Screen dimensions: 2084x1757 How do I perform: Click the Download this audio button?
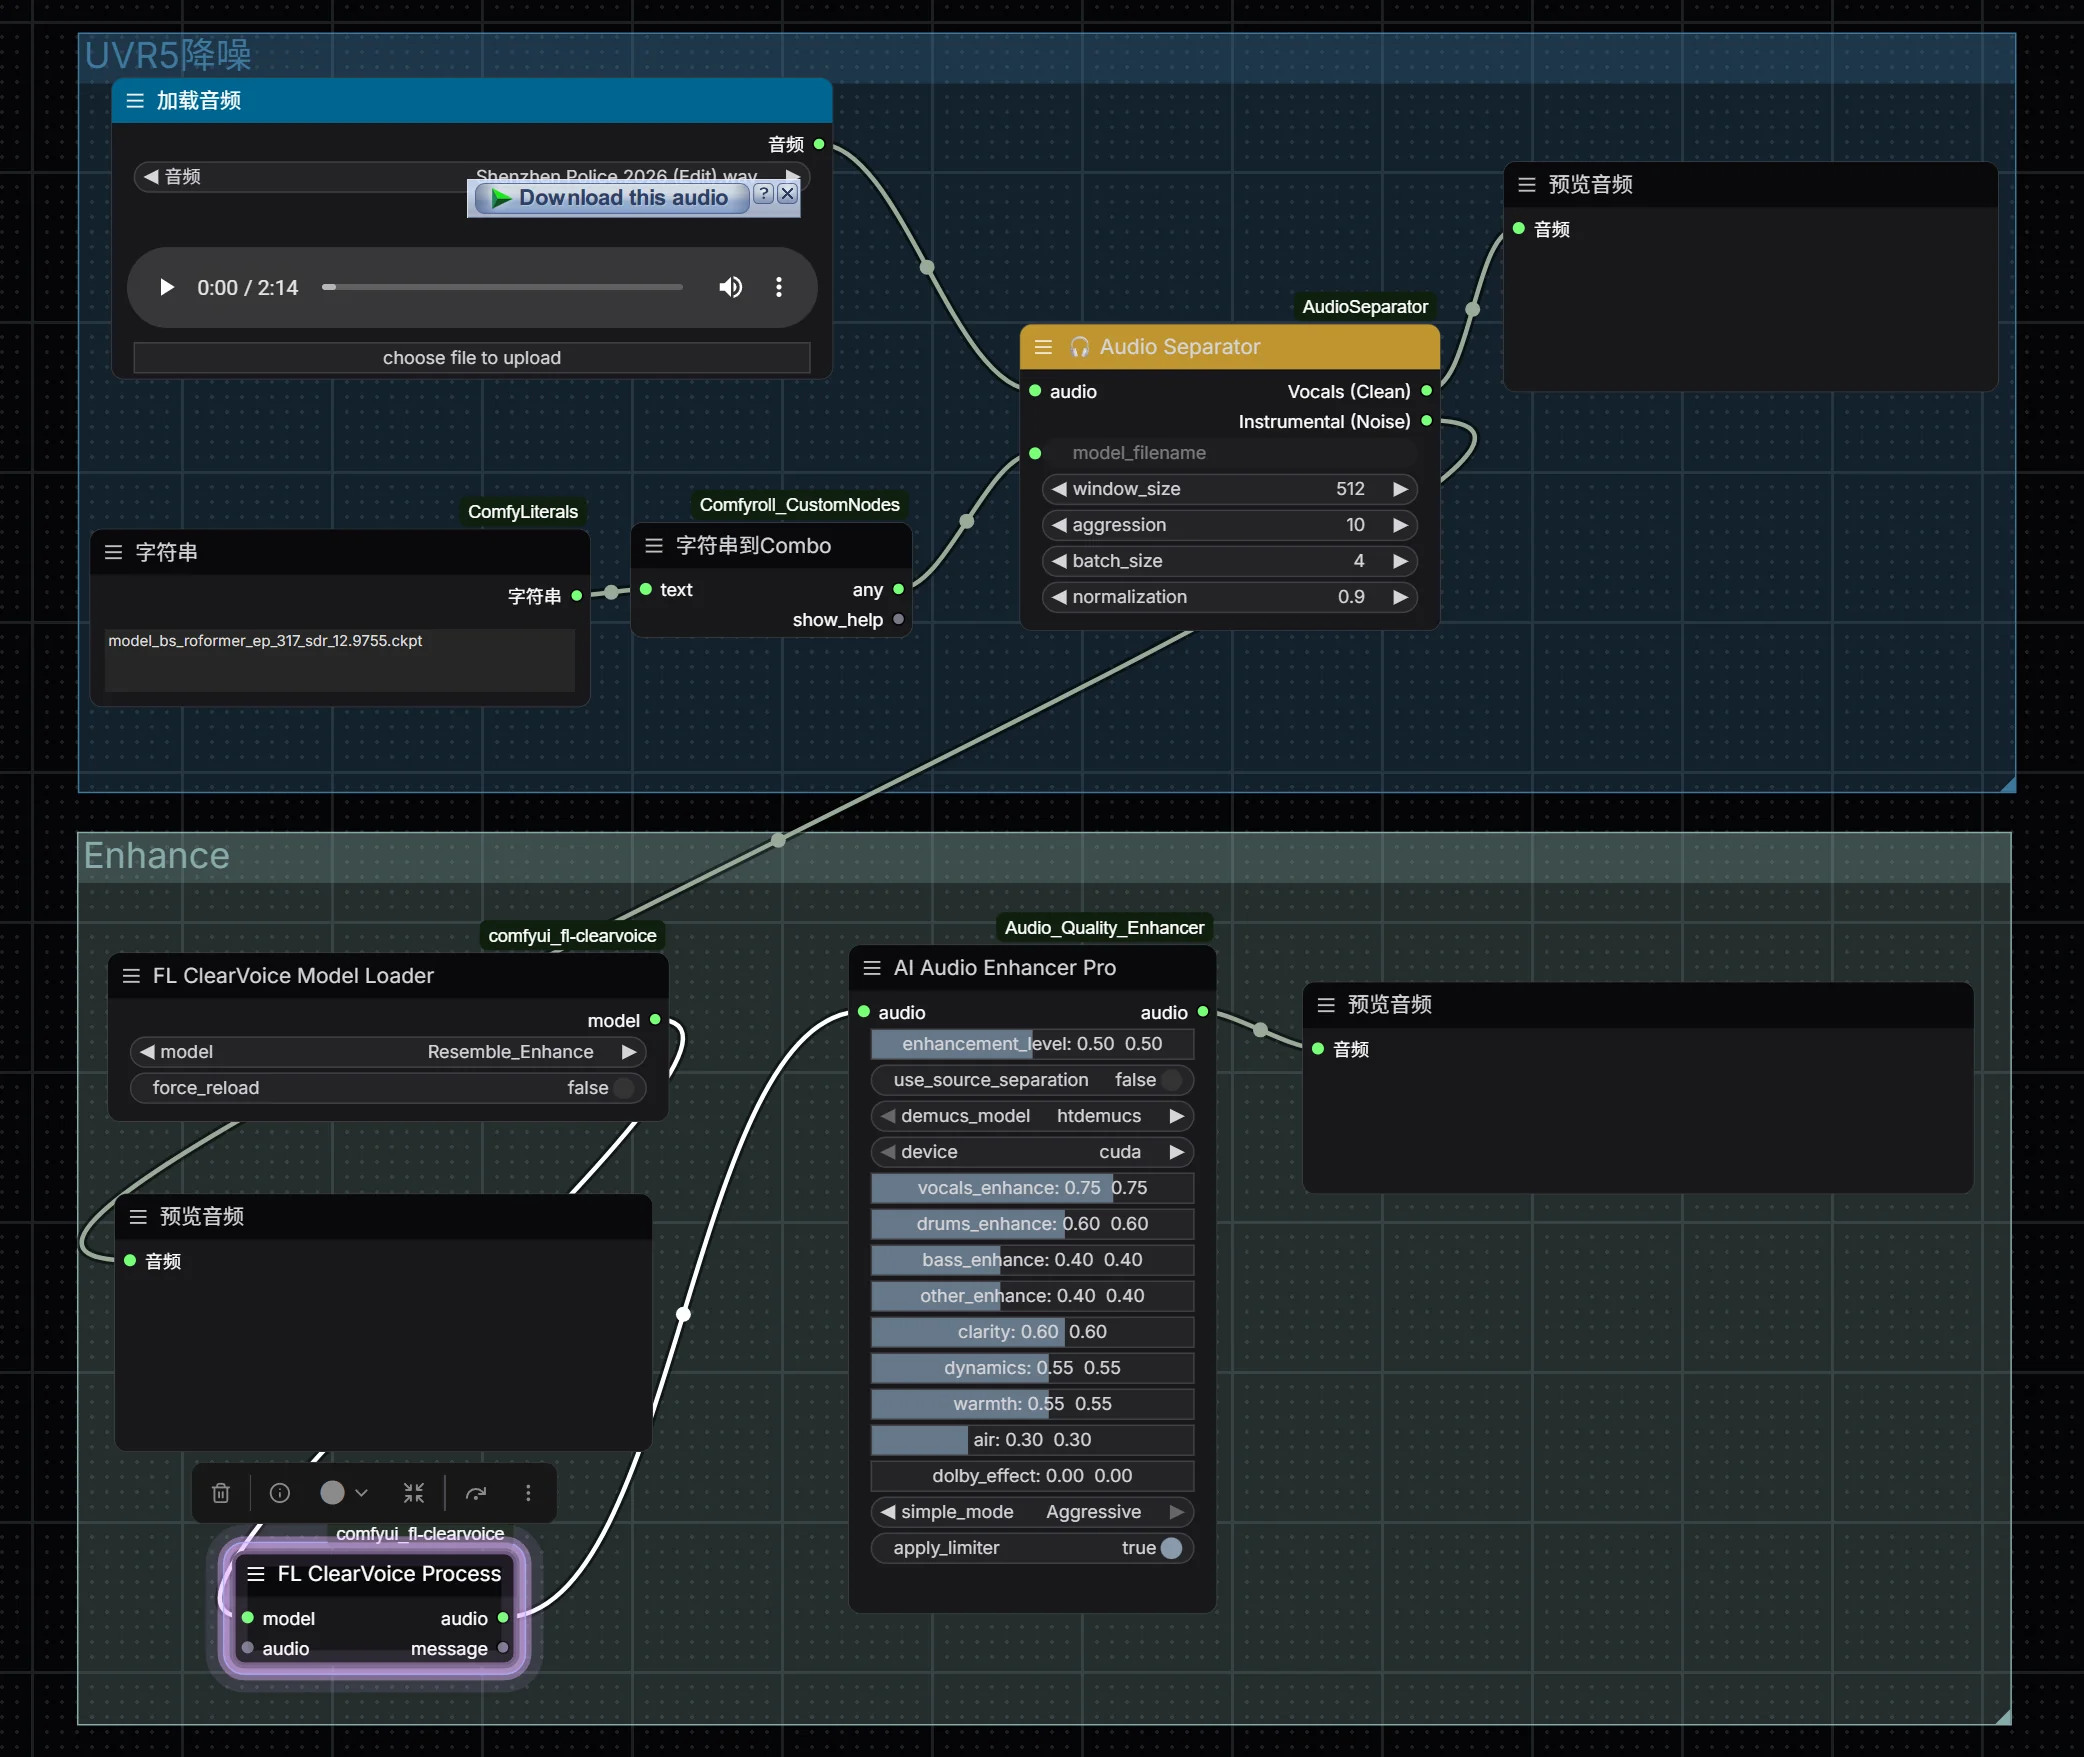(x=612, y=198)
